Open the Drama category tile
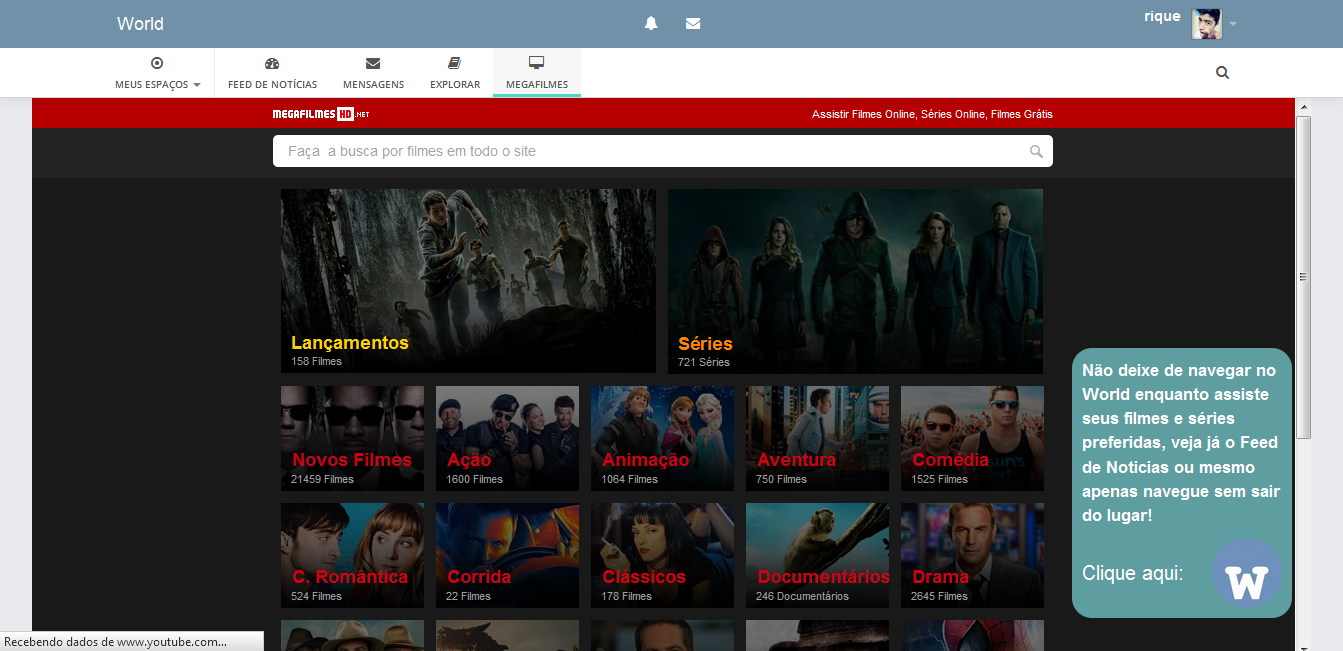Screen dimensions: 1343x651 click(x=972, y=555)
